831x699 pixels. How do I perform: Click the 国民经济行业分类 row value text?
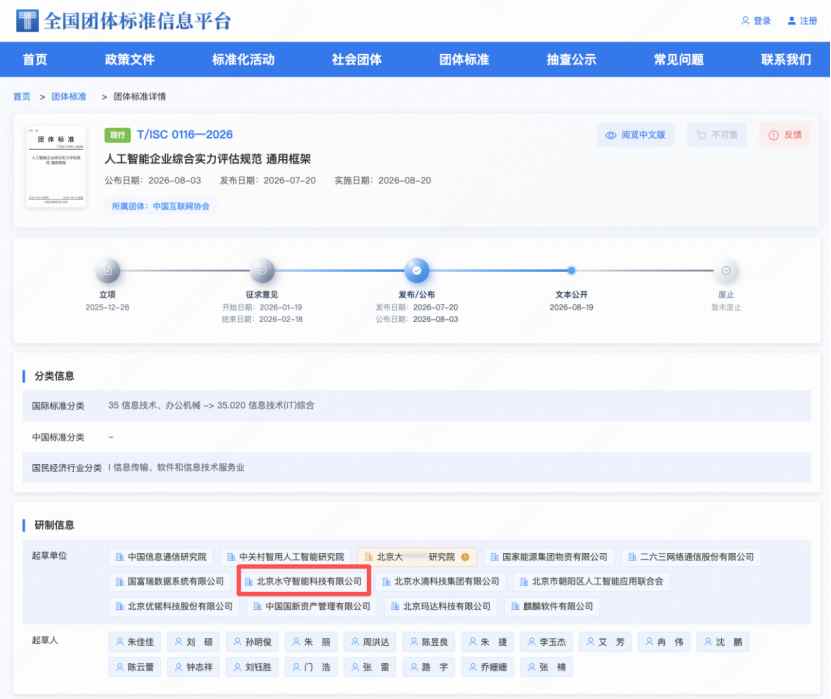tap(176, 467)
